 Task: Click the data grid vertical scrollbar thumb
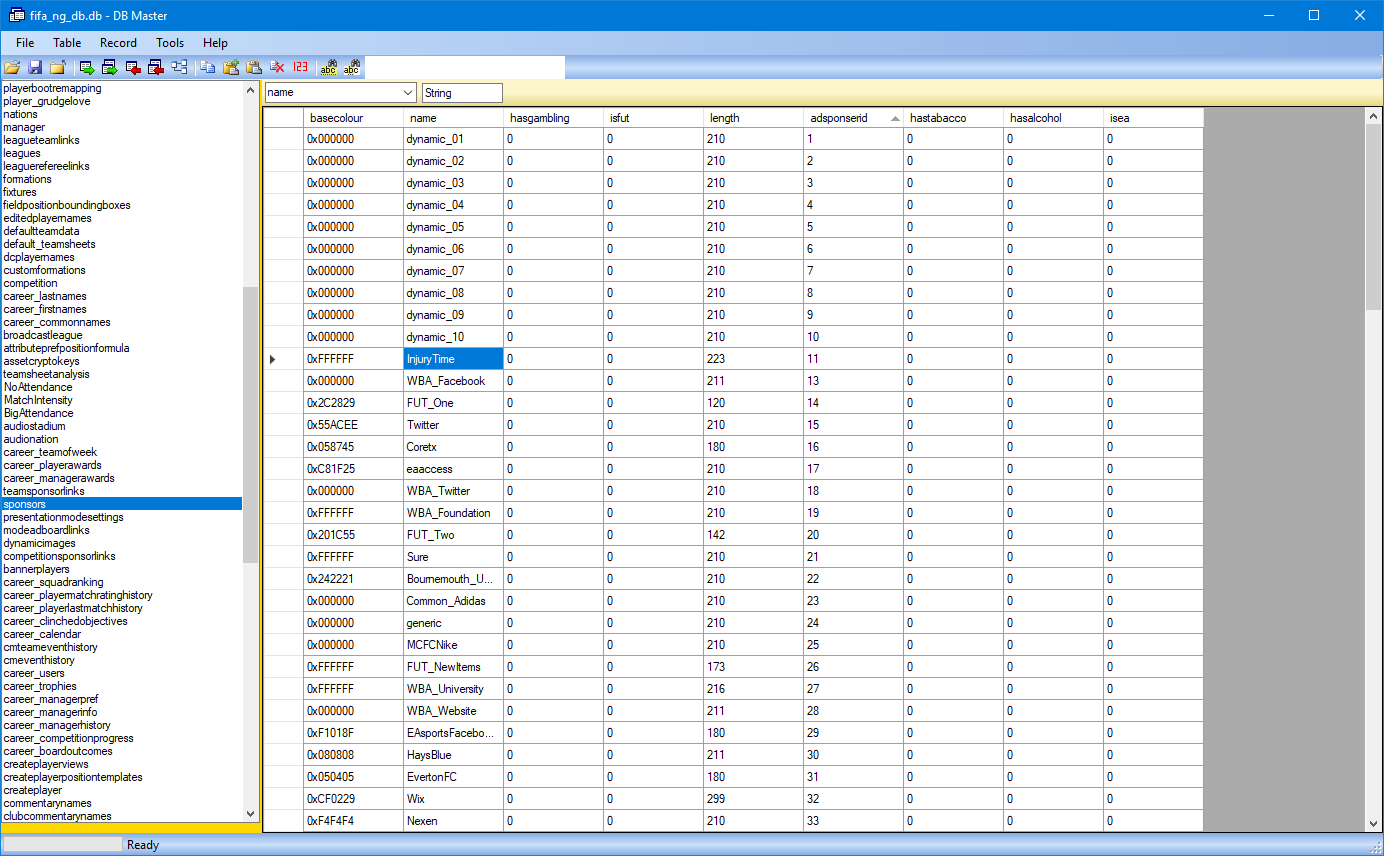click(x=1373, y=216)
